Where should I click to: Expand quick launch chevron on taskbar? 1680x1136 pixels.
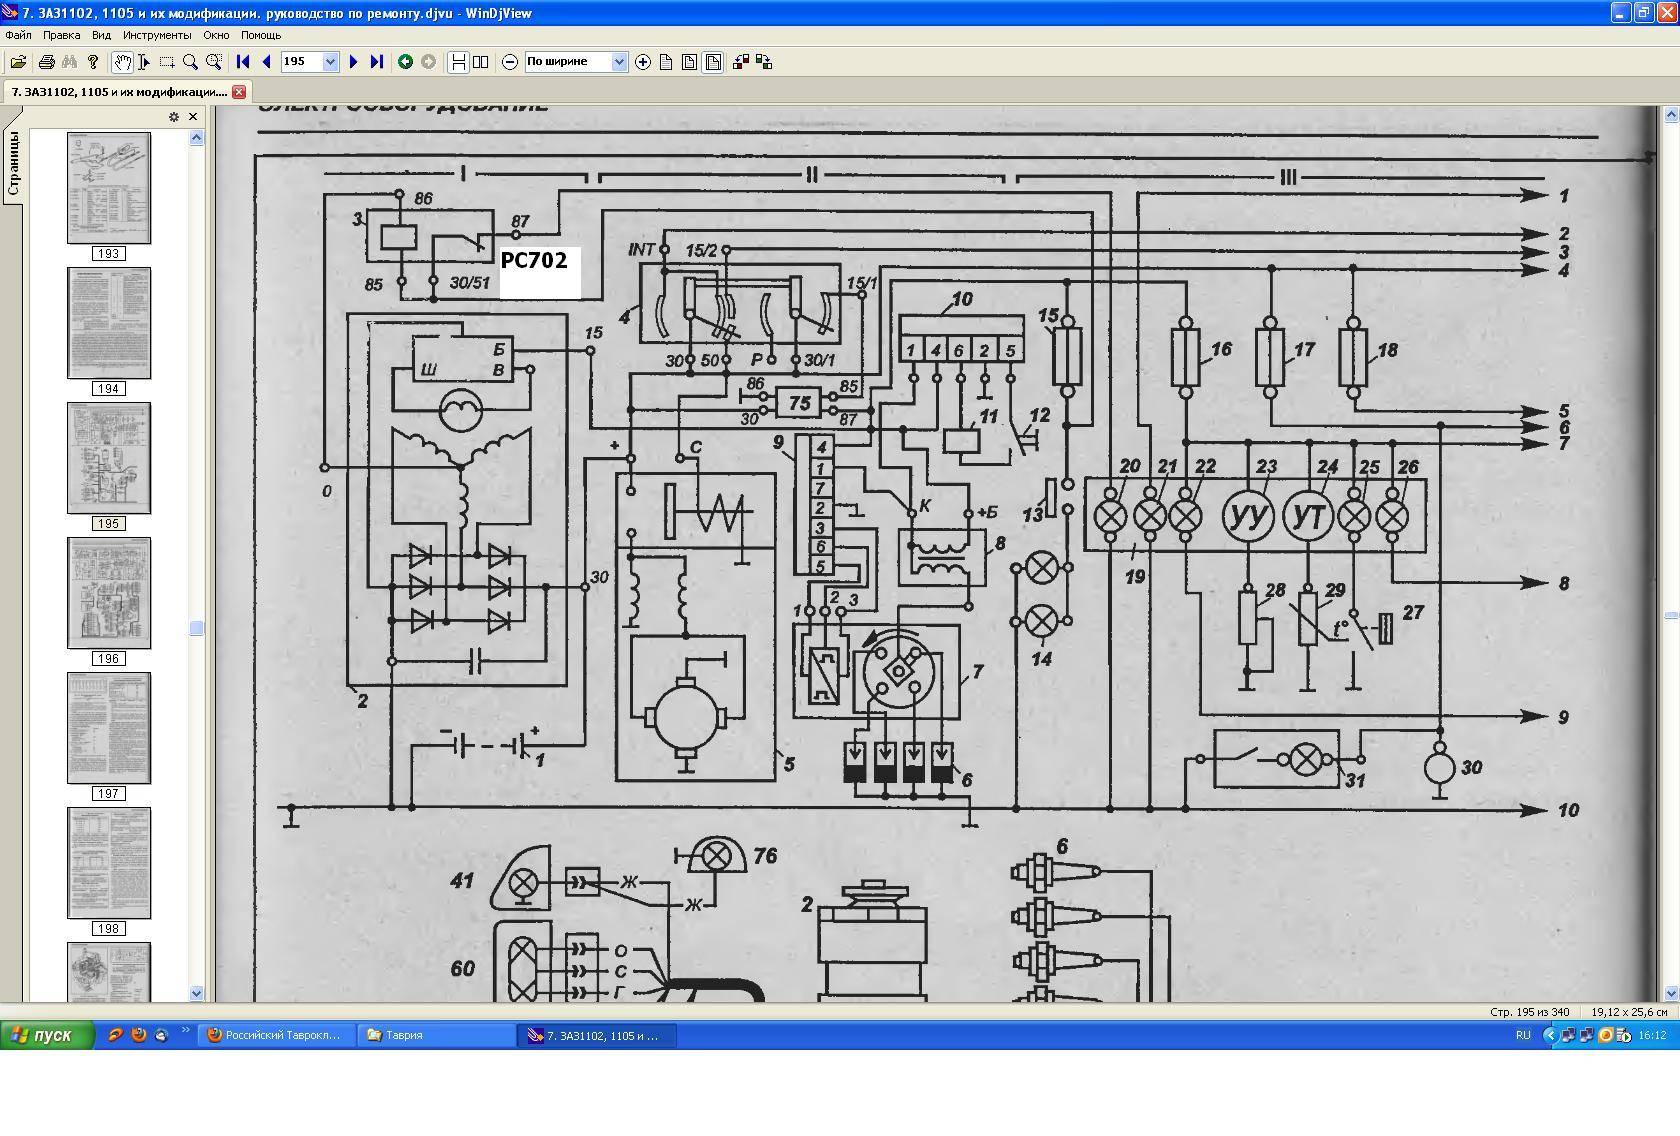tap(186, 1031)
